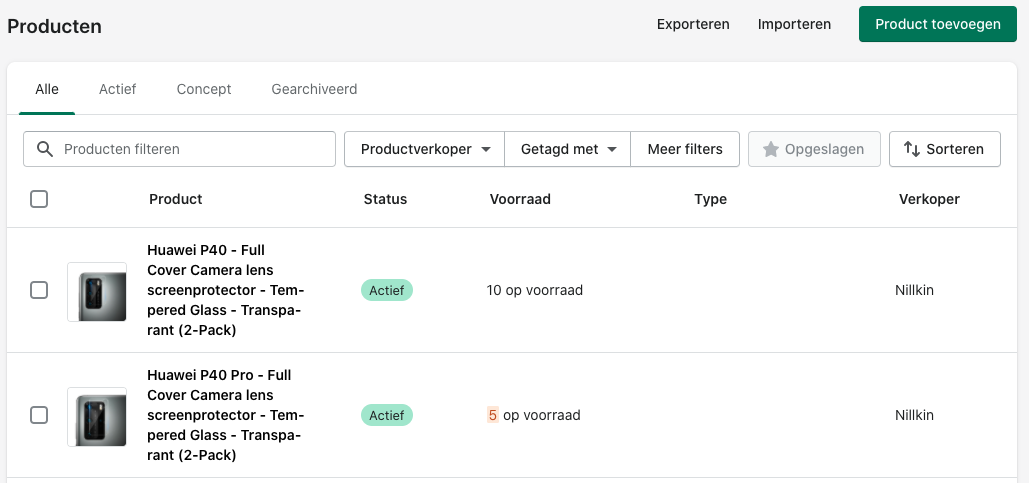Click the Producten page heading
1029x483 pixels.
(x=54, y=26)
